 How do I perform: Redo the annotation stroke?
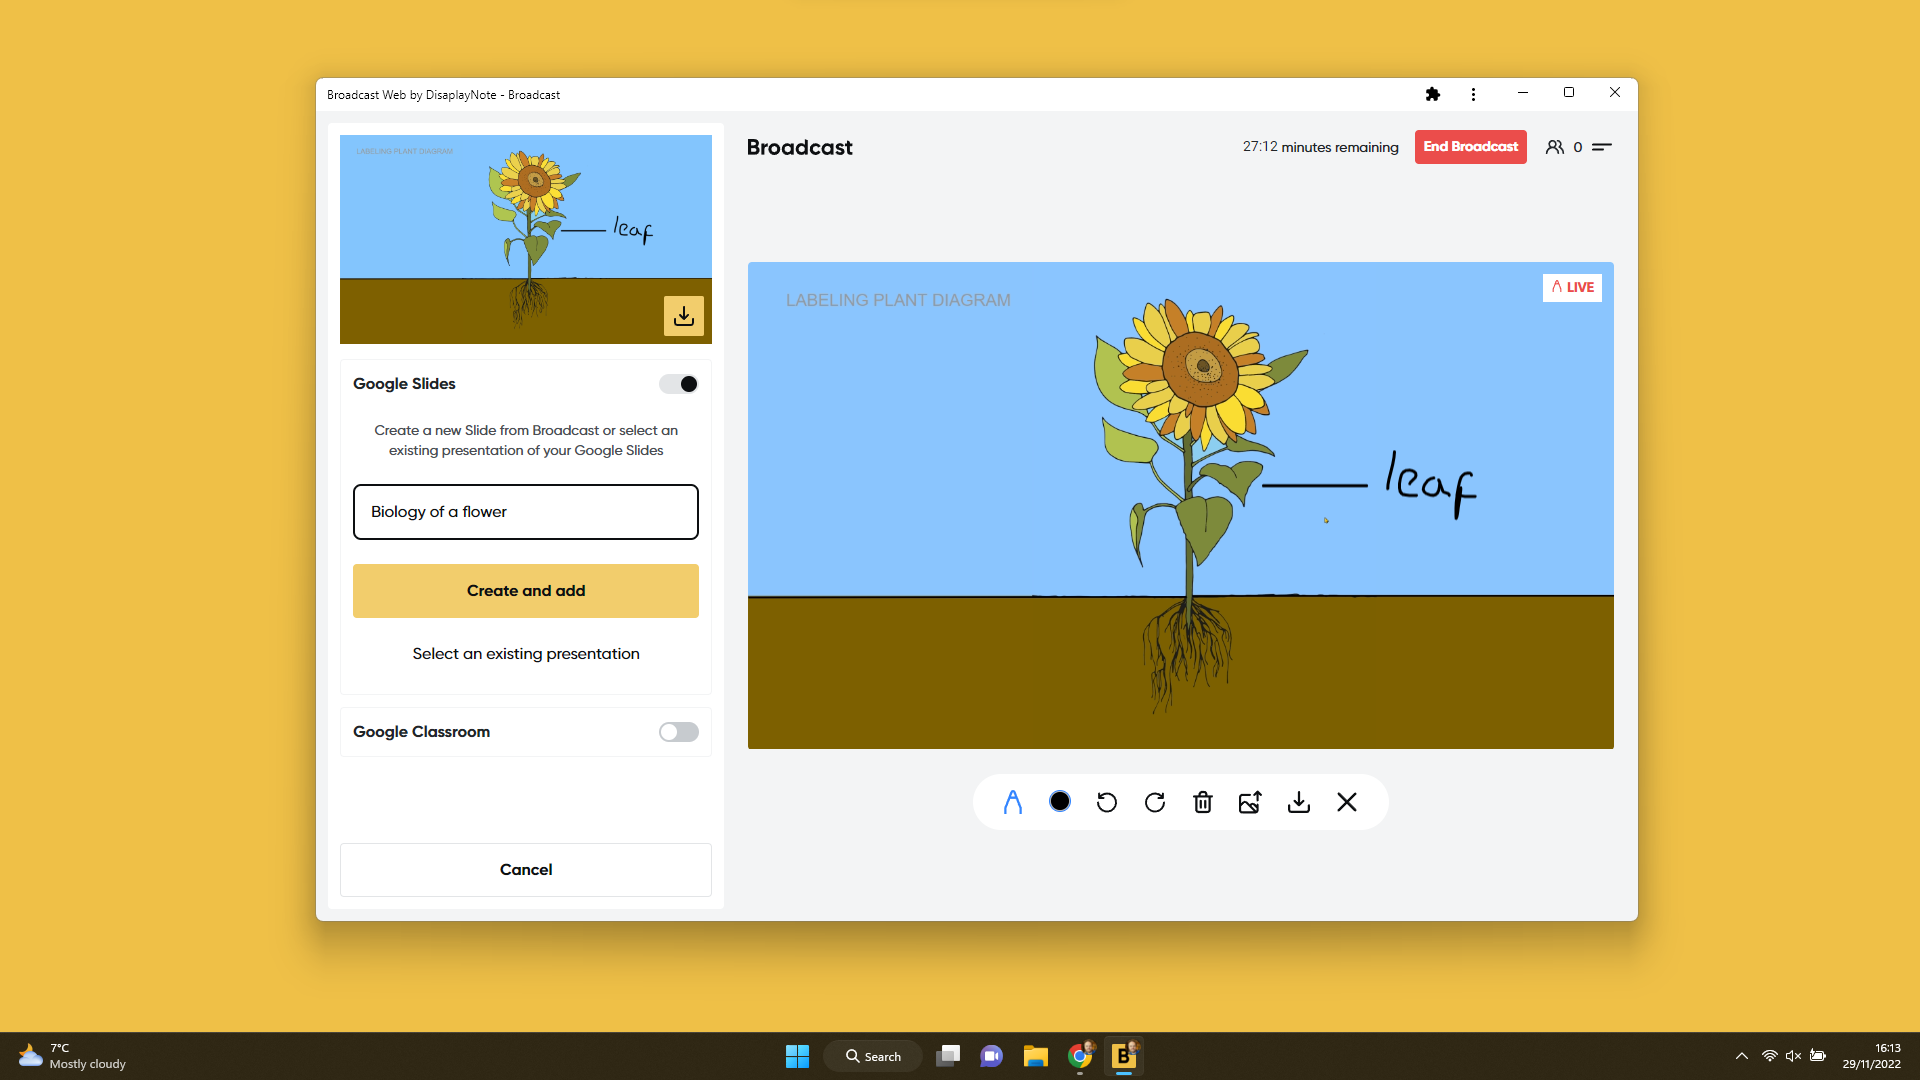click(1155, 801)
